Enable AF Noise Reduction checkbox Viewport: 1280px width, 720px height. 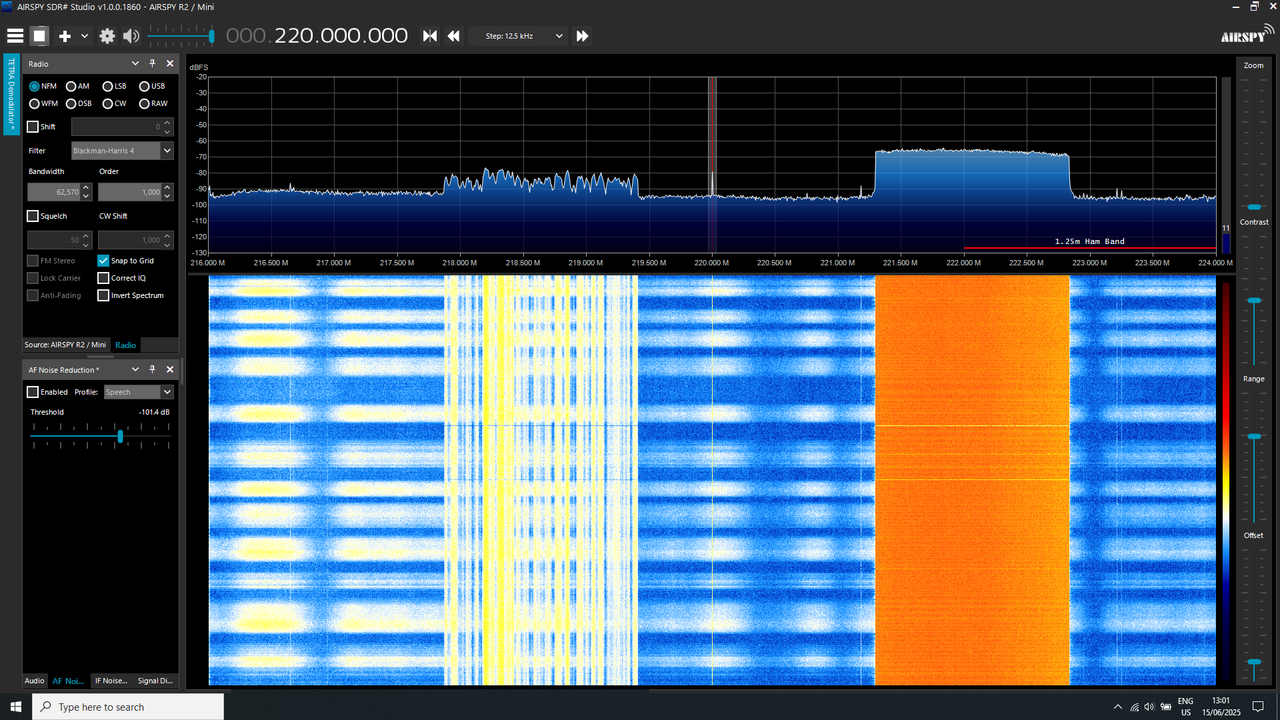point(33,392)
